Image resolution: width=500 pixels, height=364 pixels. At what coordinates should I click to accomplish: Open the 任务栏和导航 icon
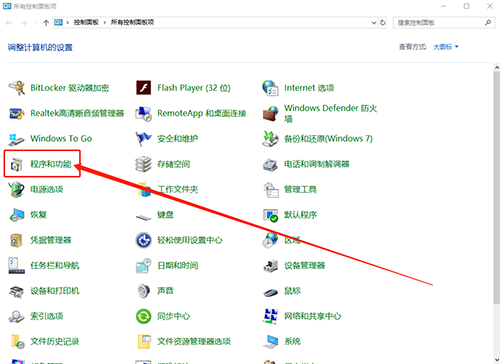17,266
